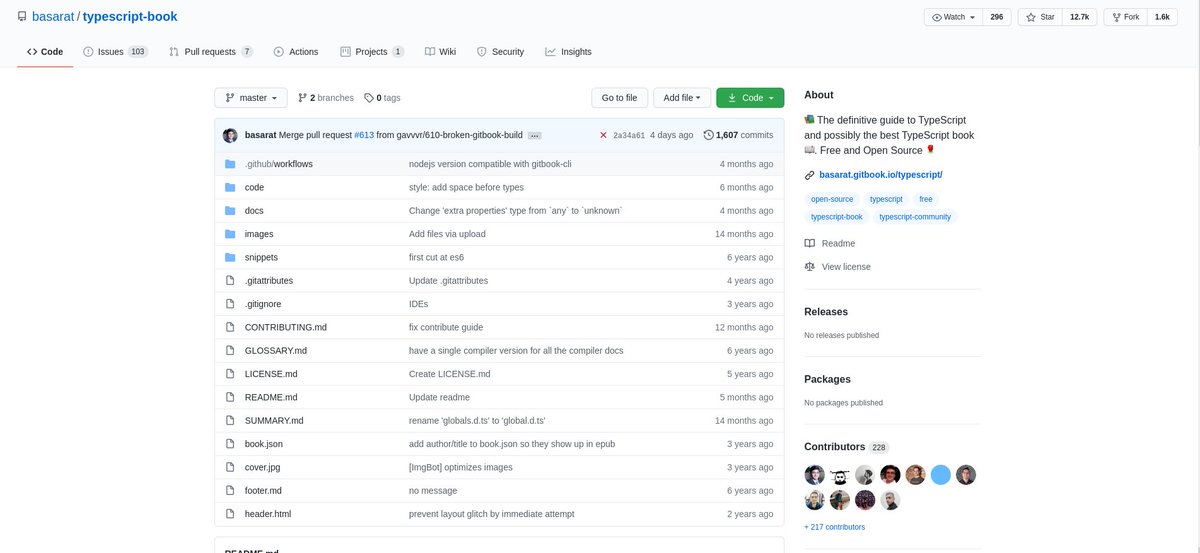Screen dimensions: 1200x553
Task: Click the file icon beside cover.jpg
Action: click(230, 467)
